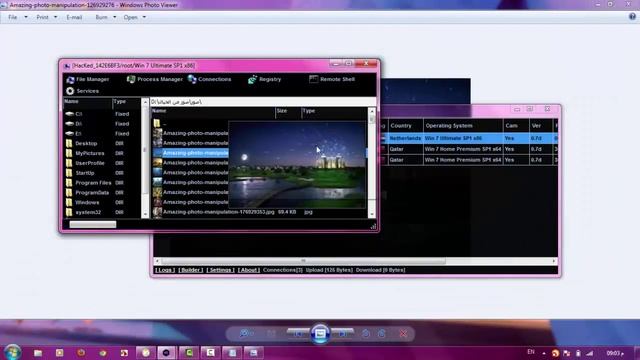This screenshot has width=640, height=360.
Task: Open the [Logs] link
Action: click(x=165, y=270)
